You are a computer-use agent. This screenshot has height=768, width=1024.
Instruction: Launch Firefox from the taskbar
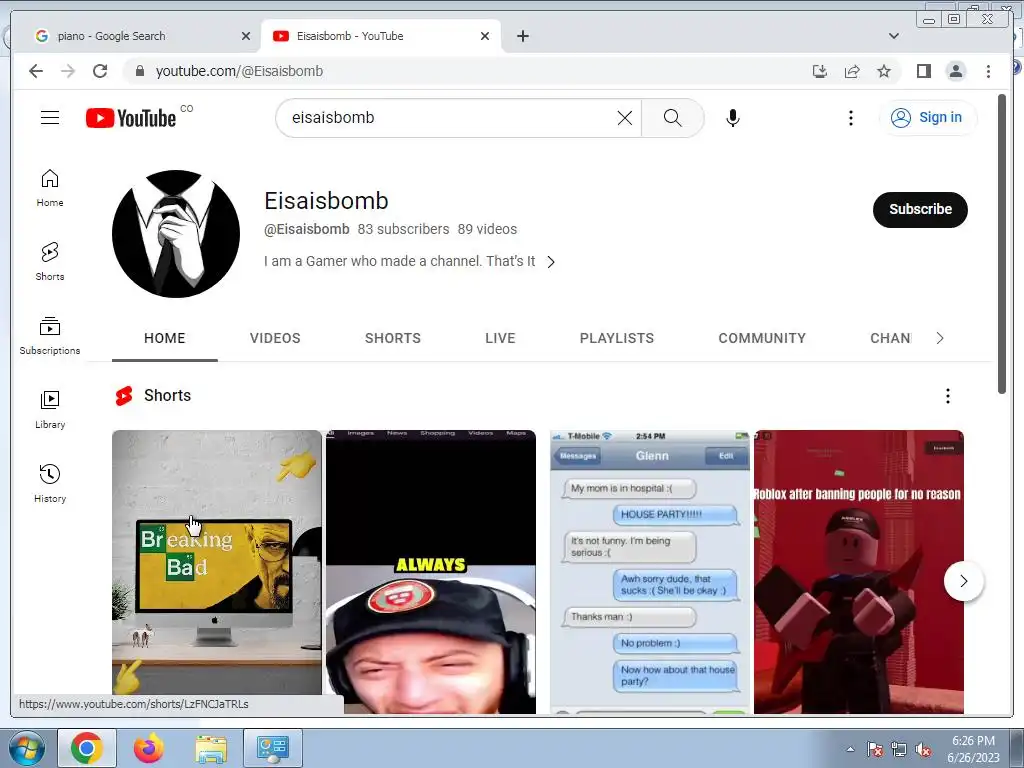(x=149, y=748)
